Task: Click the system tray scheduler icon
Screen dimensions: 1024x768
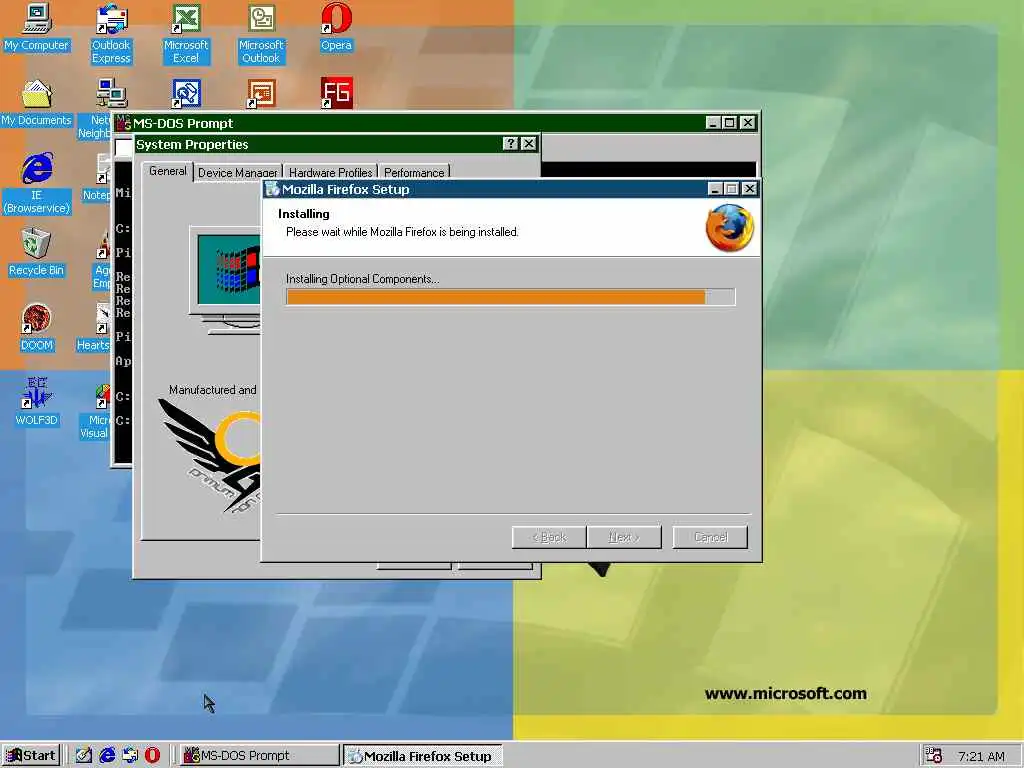Action: 933,756
